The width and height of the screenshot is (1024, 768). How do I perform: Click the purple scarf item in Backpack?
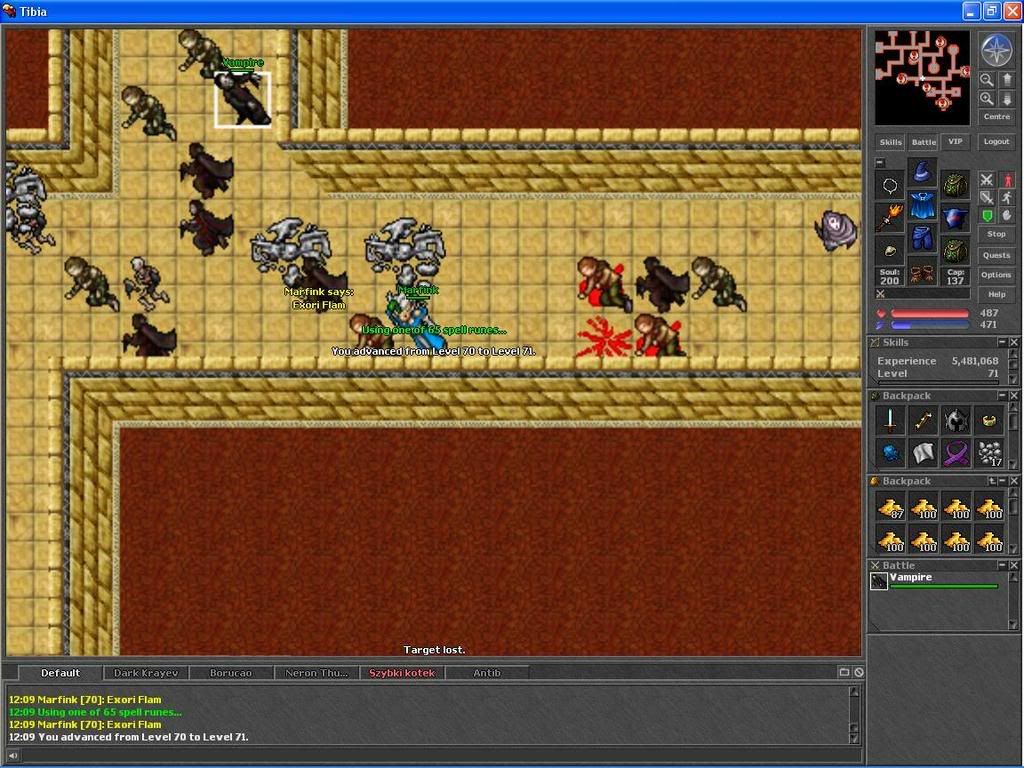click(956, 453)
